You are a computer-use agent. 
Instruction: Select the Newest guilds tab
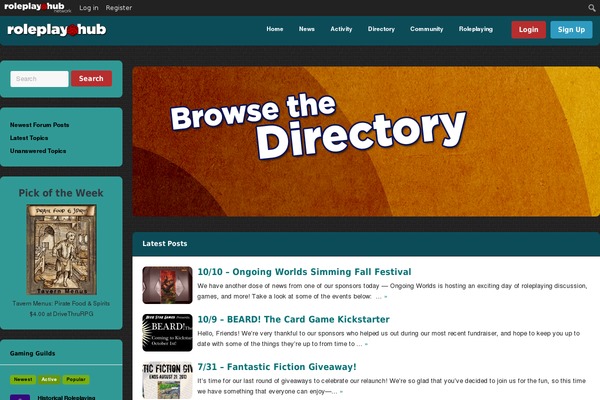(x=23, y=379)
